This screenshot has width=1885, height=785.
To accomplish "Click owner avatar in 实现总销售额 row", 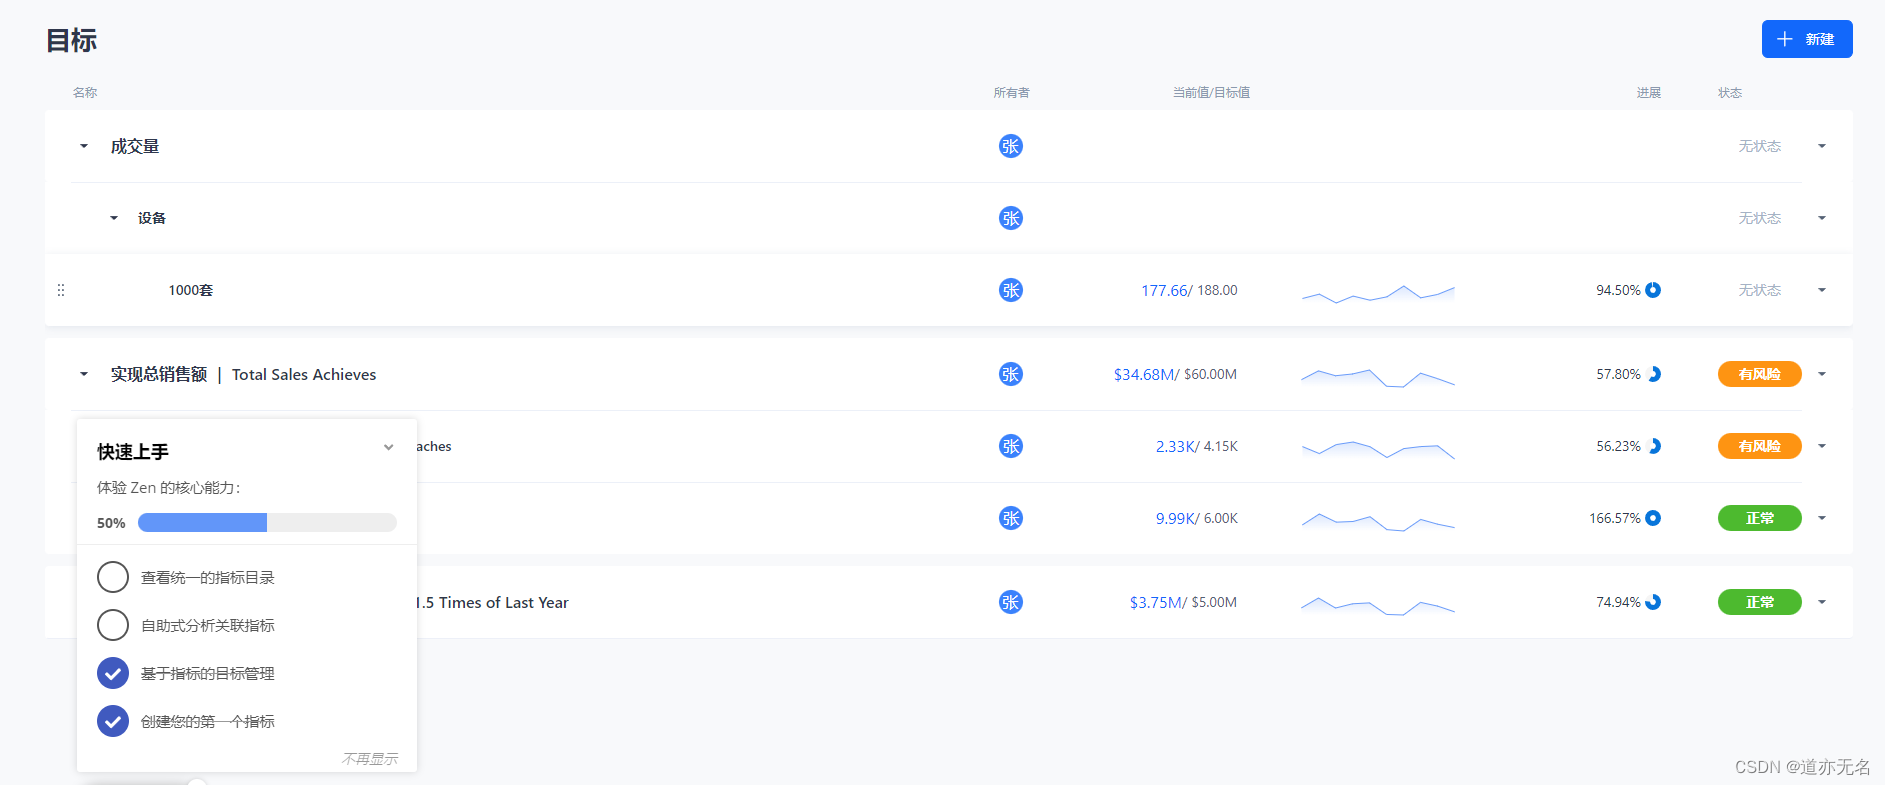I will coord(1011,374).
